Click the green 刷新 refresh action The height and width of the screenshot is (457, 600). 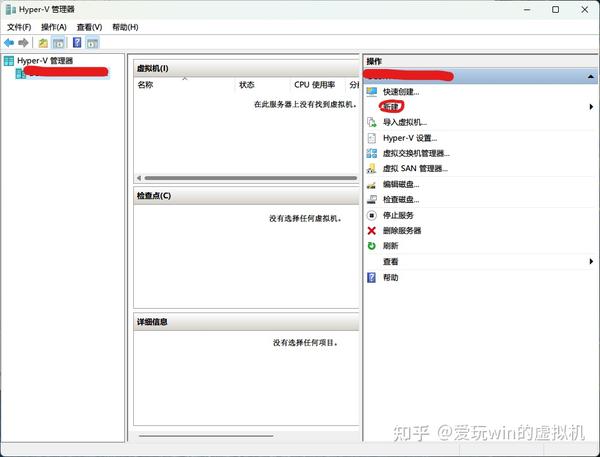372,246
